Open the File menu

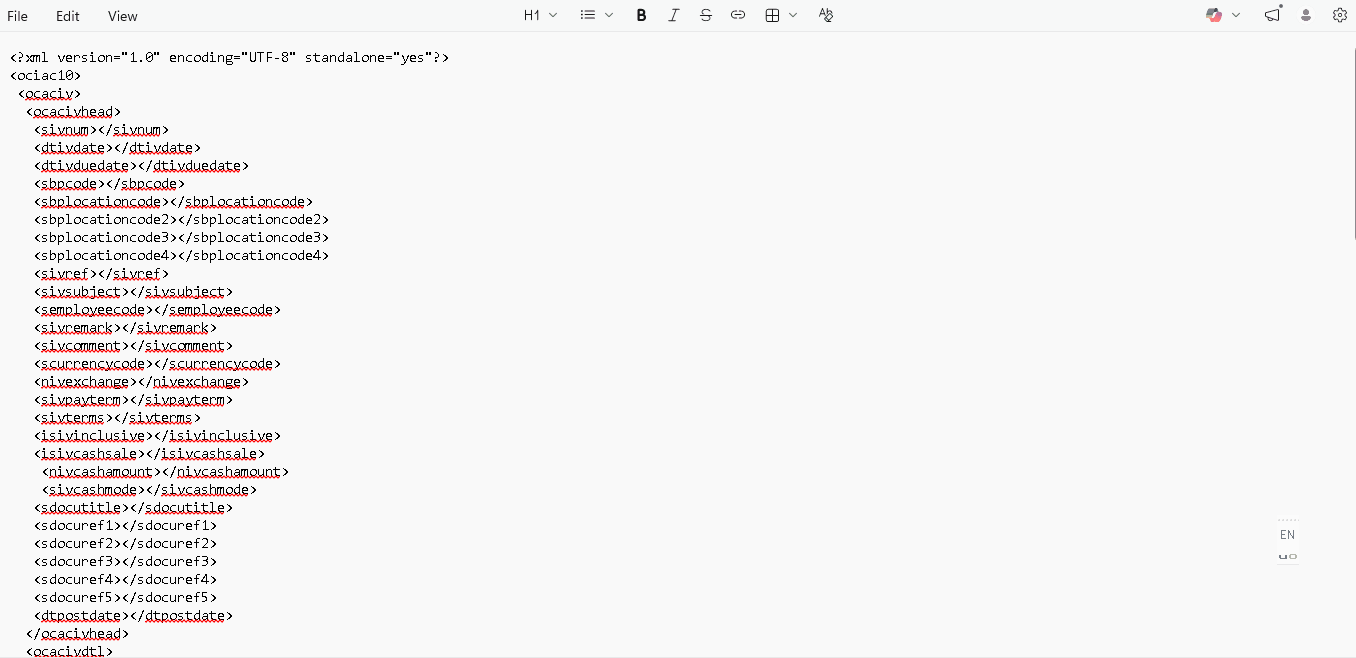pyautogui.click(x=18, y=16)
